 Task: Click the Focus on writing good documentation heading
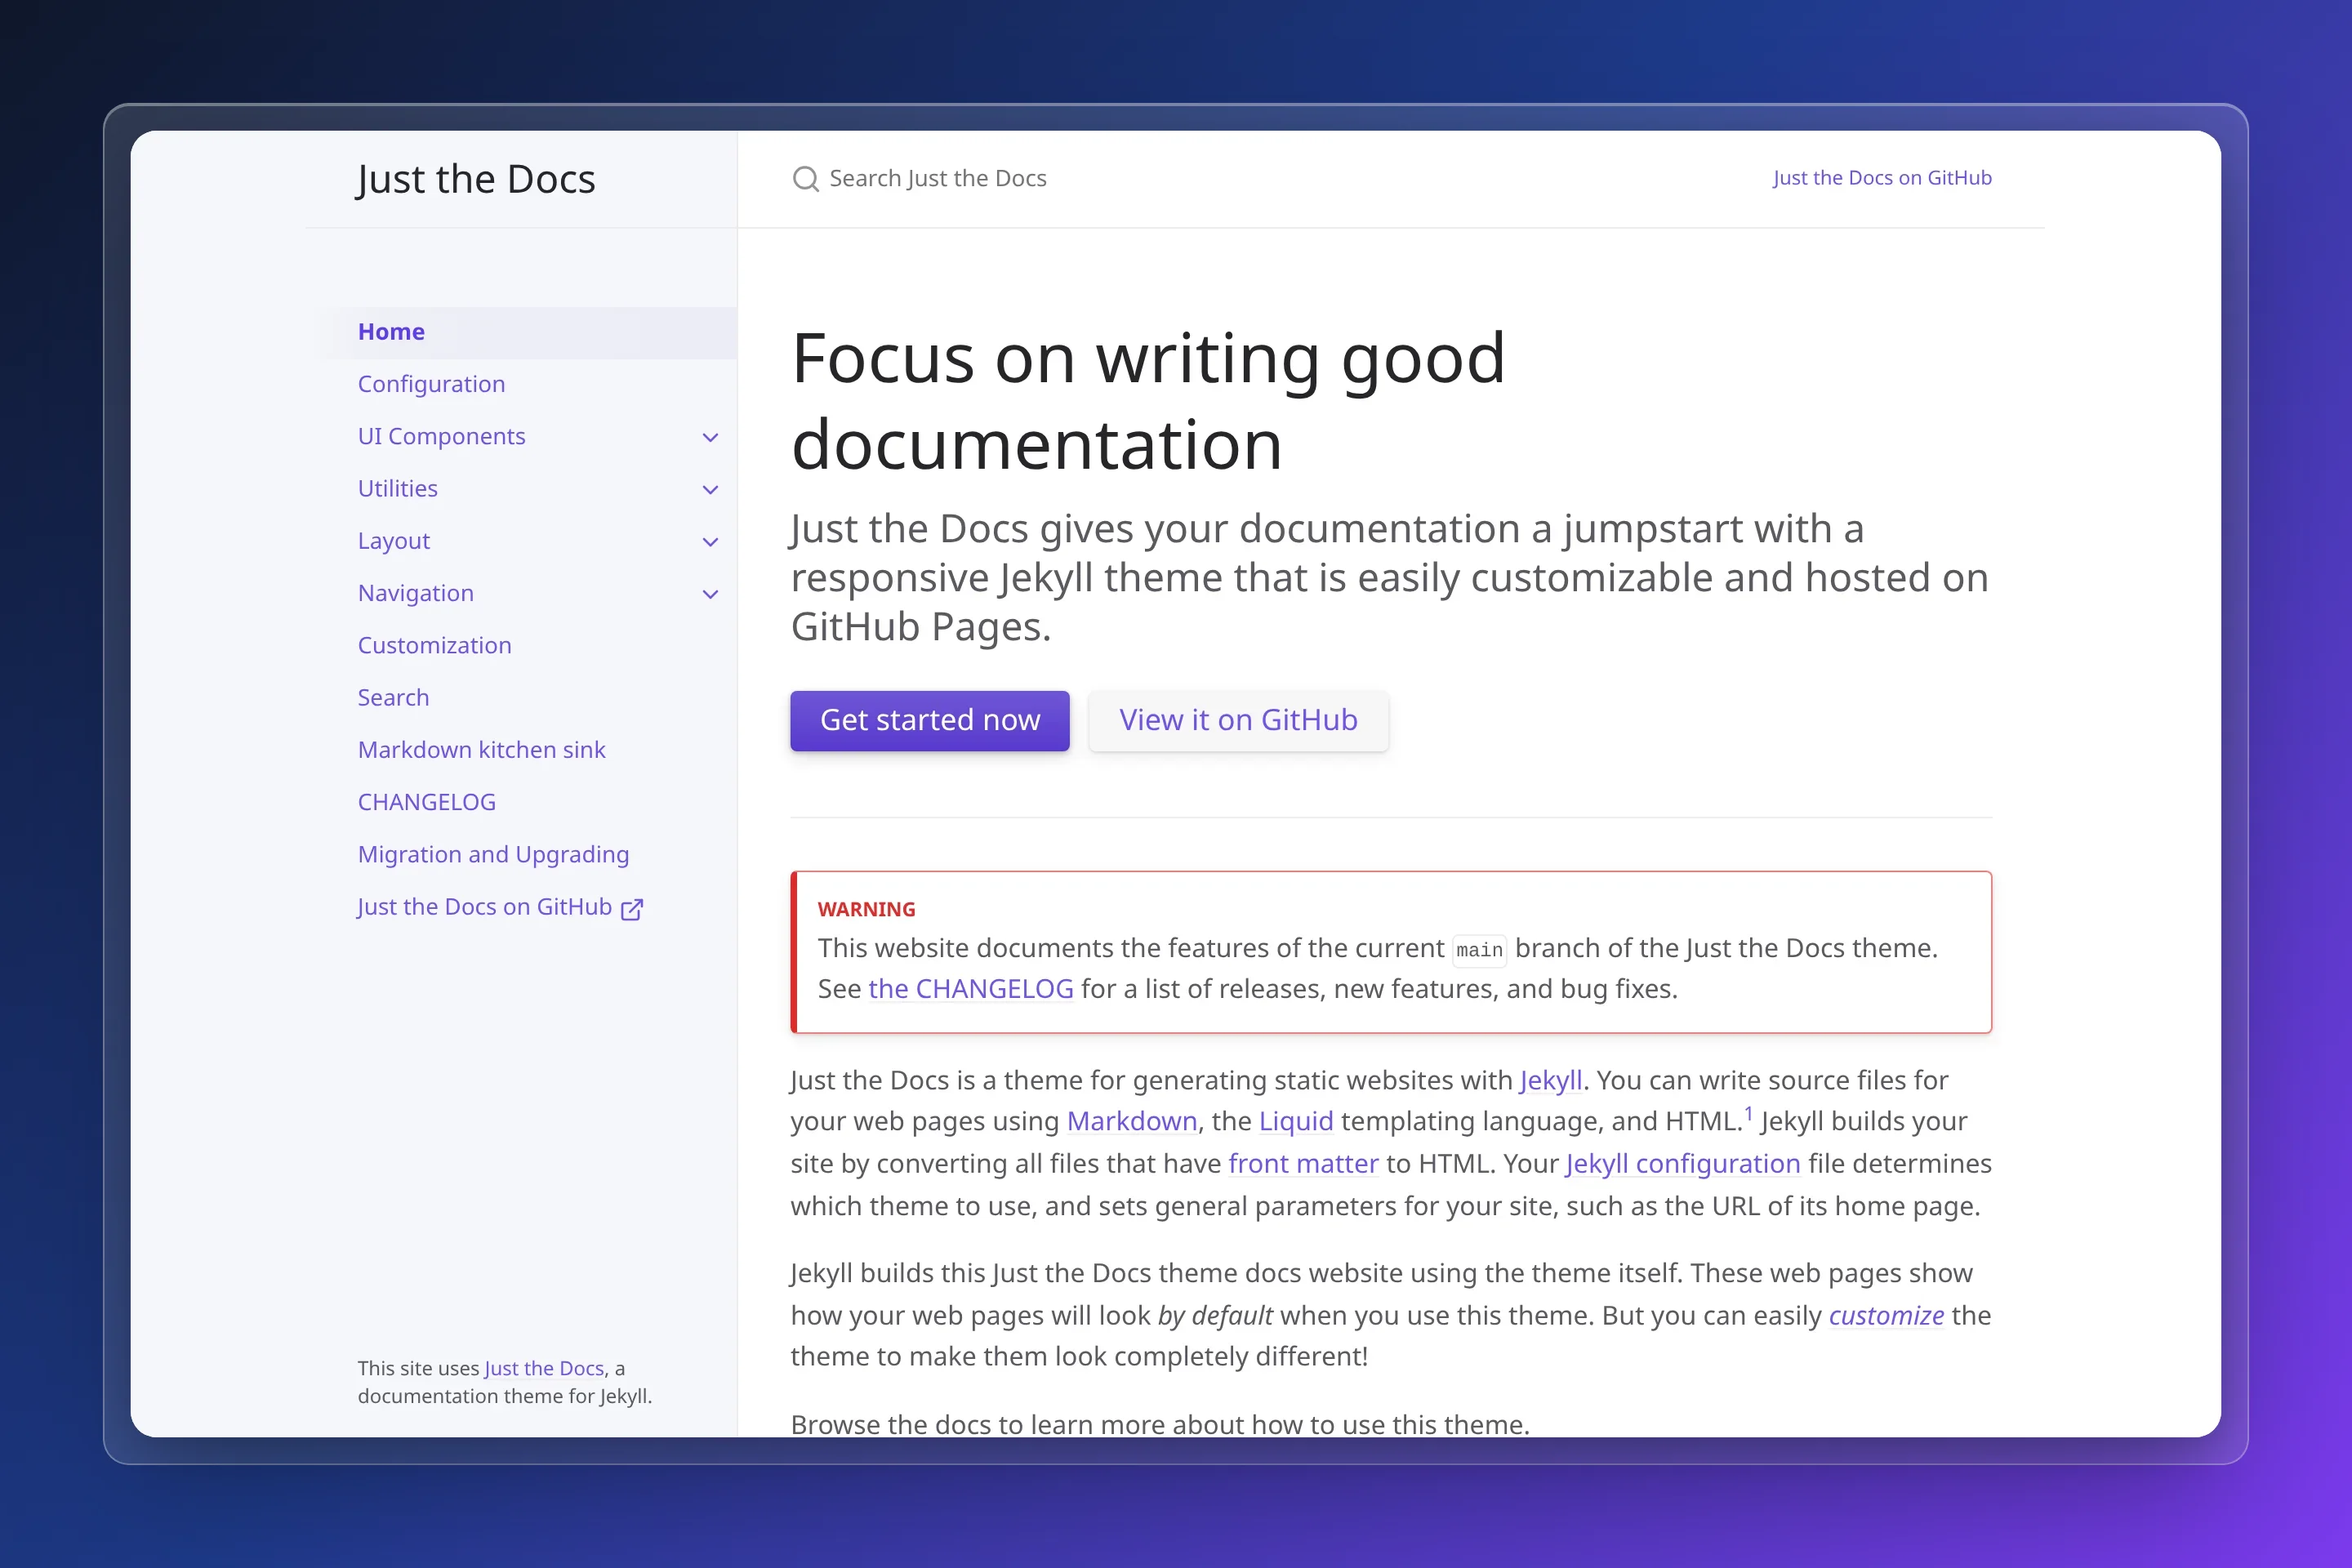click(1148, 400)
